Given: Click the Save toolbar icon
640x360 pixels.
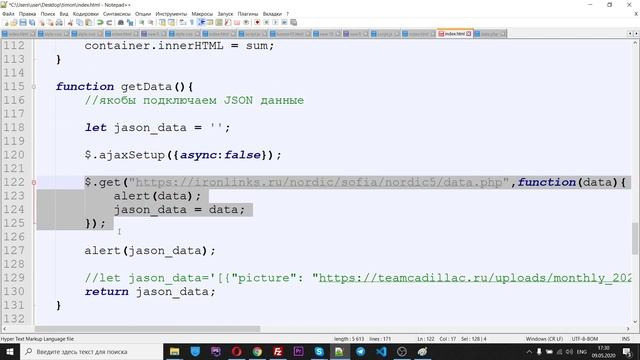Looking at the screenshot, I should pos(23,22).
